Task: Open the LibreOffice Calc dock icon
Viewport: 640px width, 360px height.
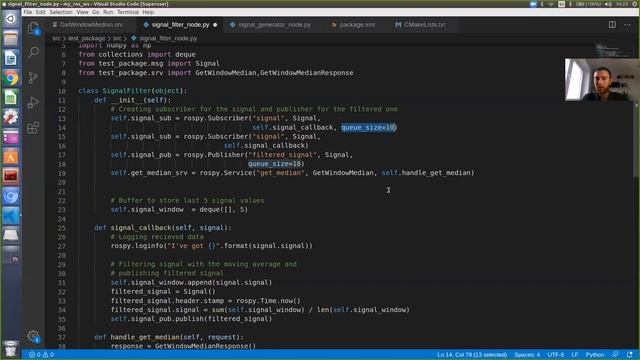Action: [11, 98]
